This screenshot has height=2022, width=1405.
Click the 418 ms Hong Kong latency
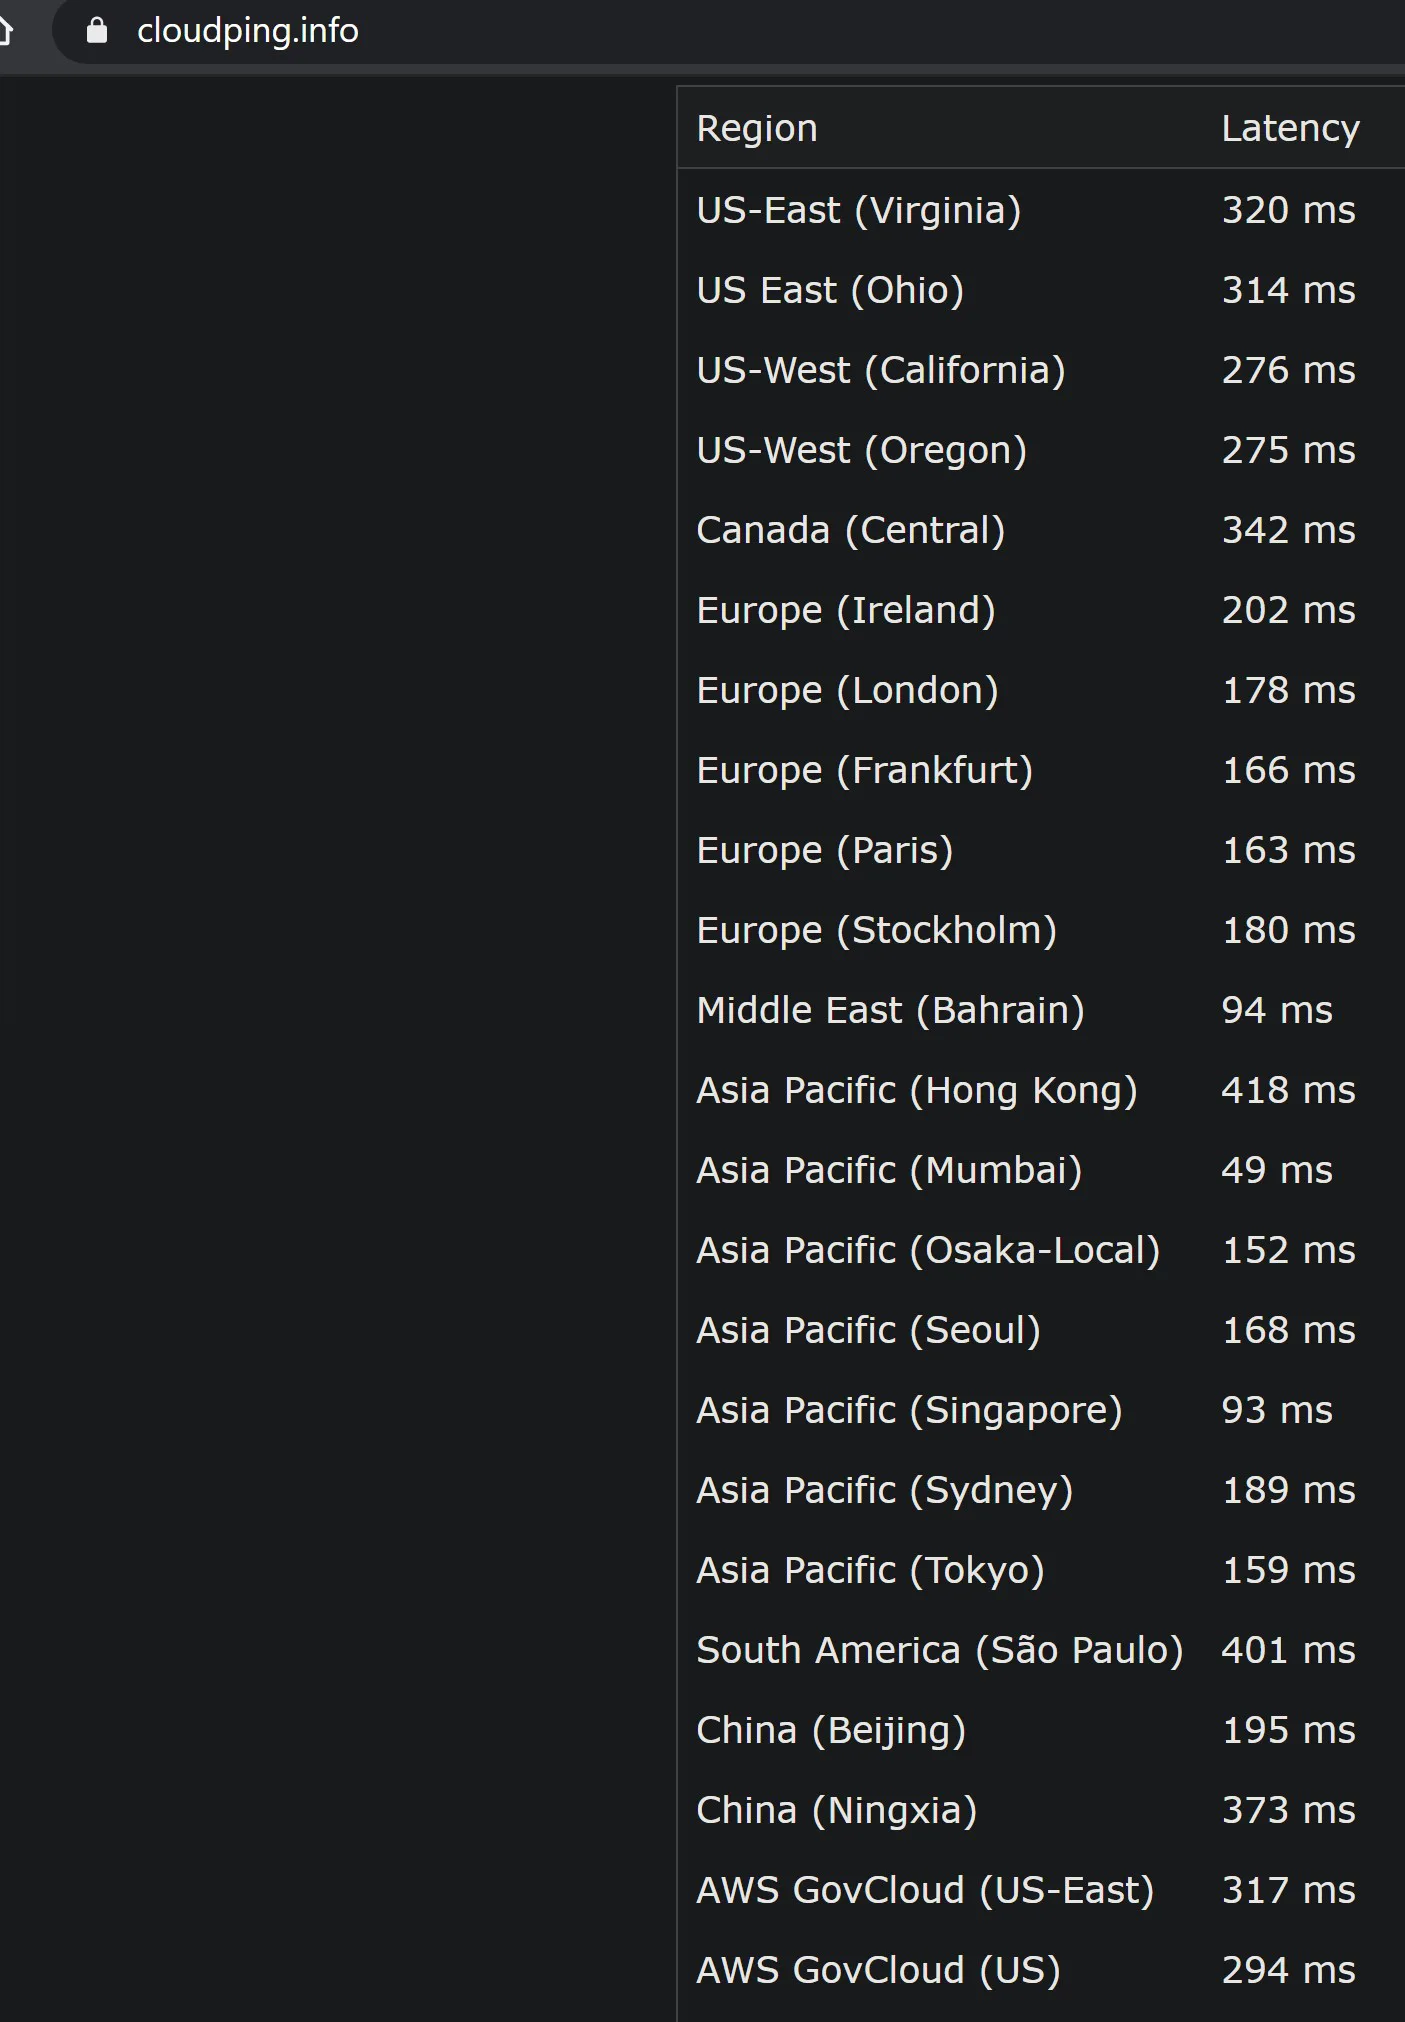pyautogui.click(x=1288, y=1090)
